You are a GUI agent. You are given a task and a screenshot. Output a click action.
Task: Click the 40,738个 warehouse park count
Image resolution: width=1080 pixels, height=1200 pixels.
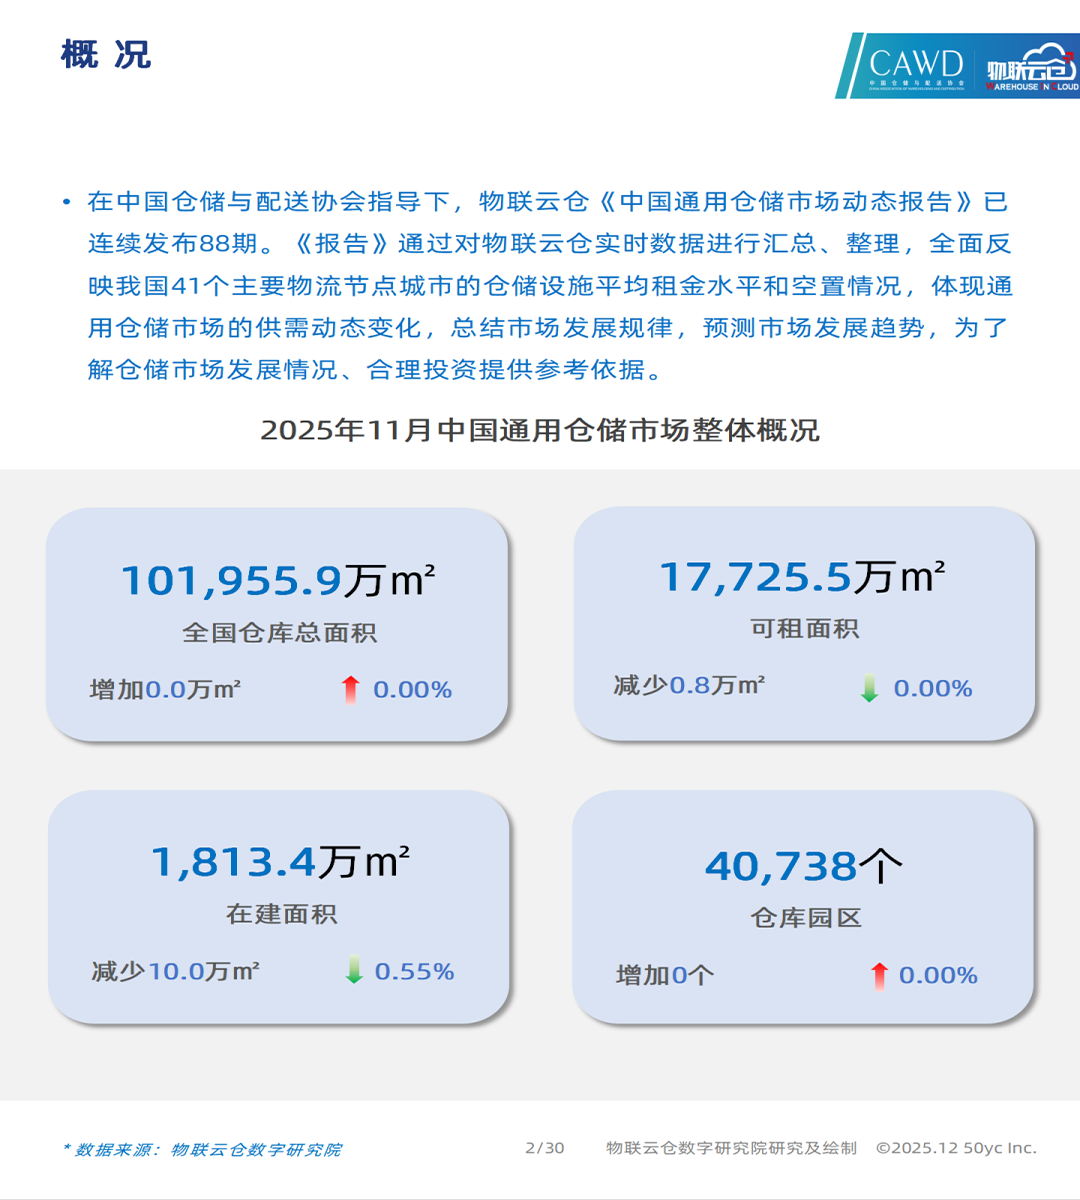click(x=803, y=866)
